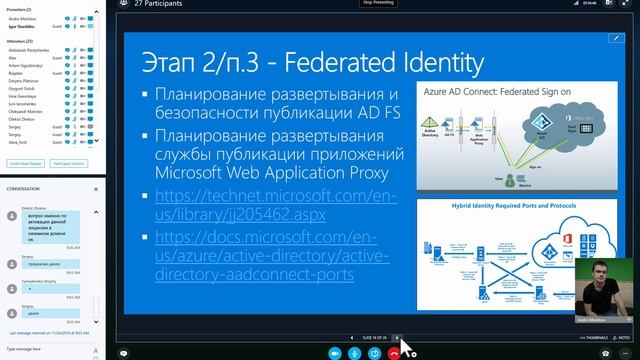The width and height of the screenshot is (640, 360).
Task: Click Andrii Meshkov's IM status icon
Action: [67, 19]
